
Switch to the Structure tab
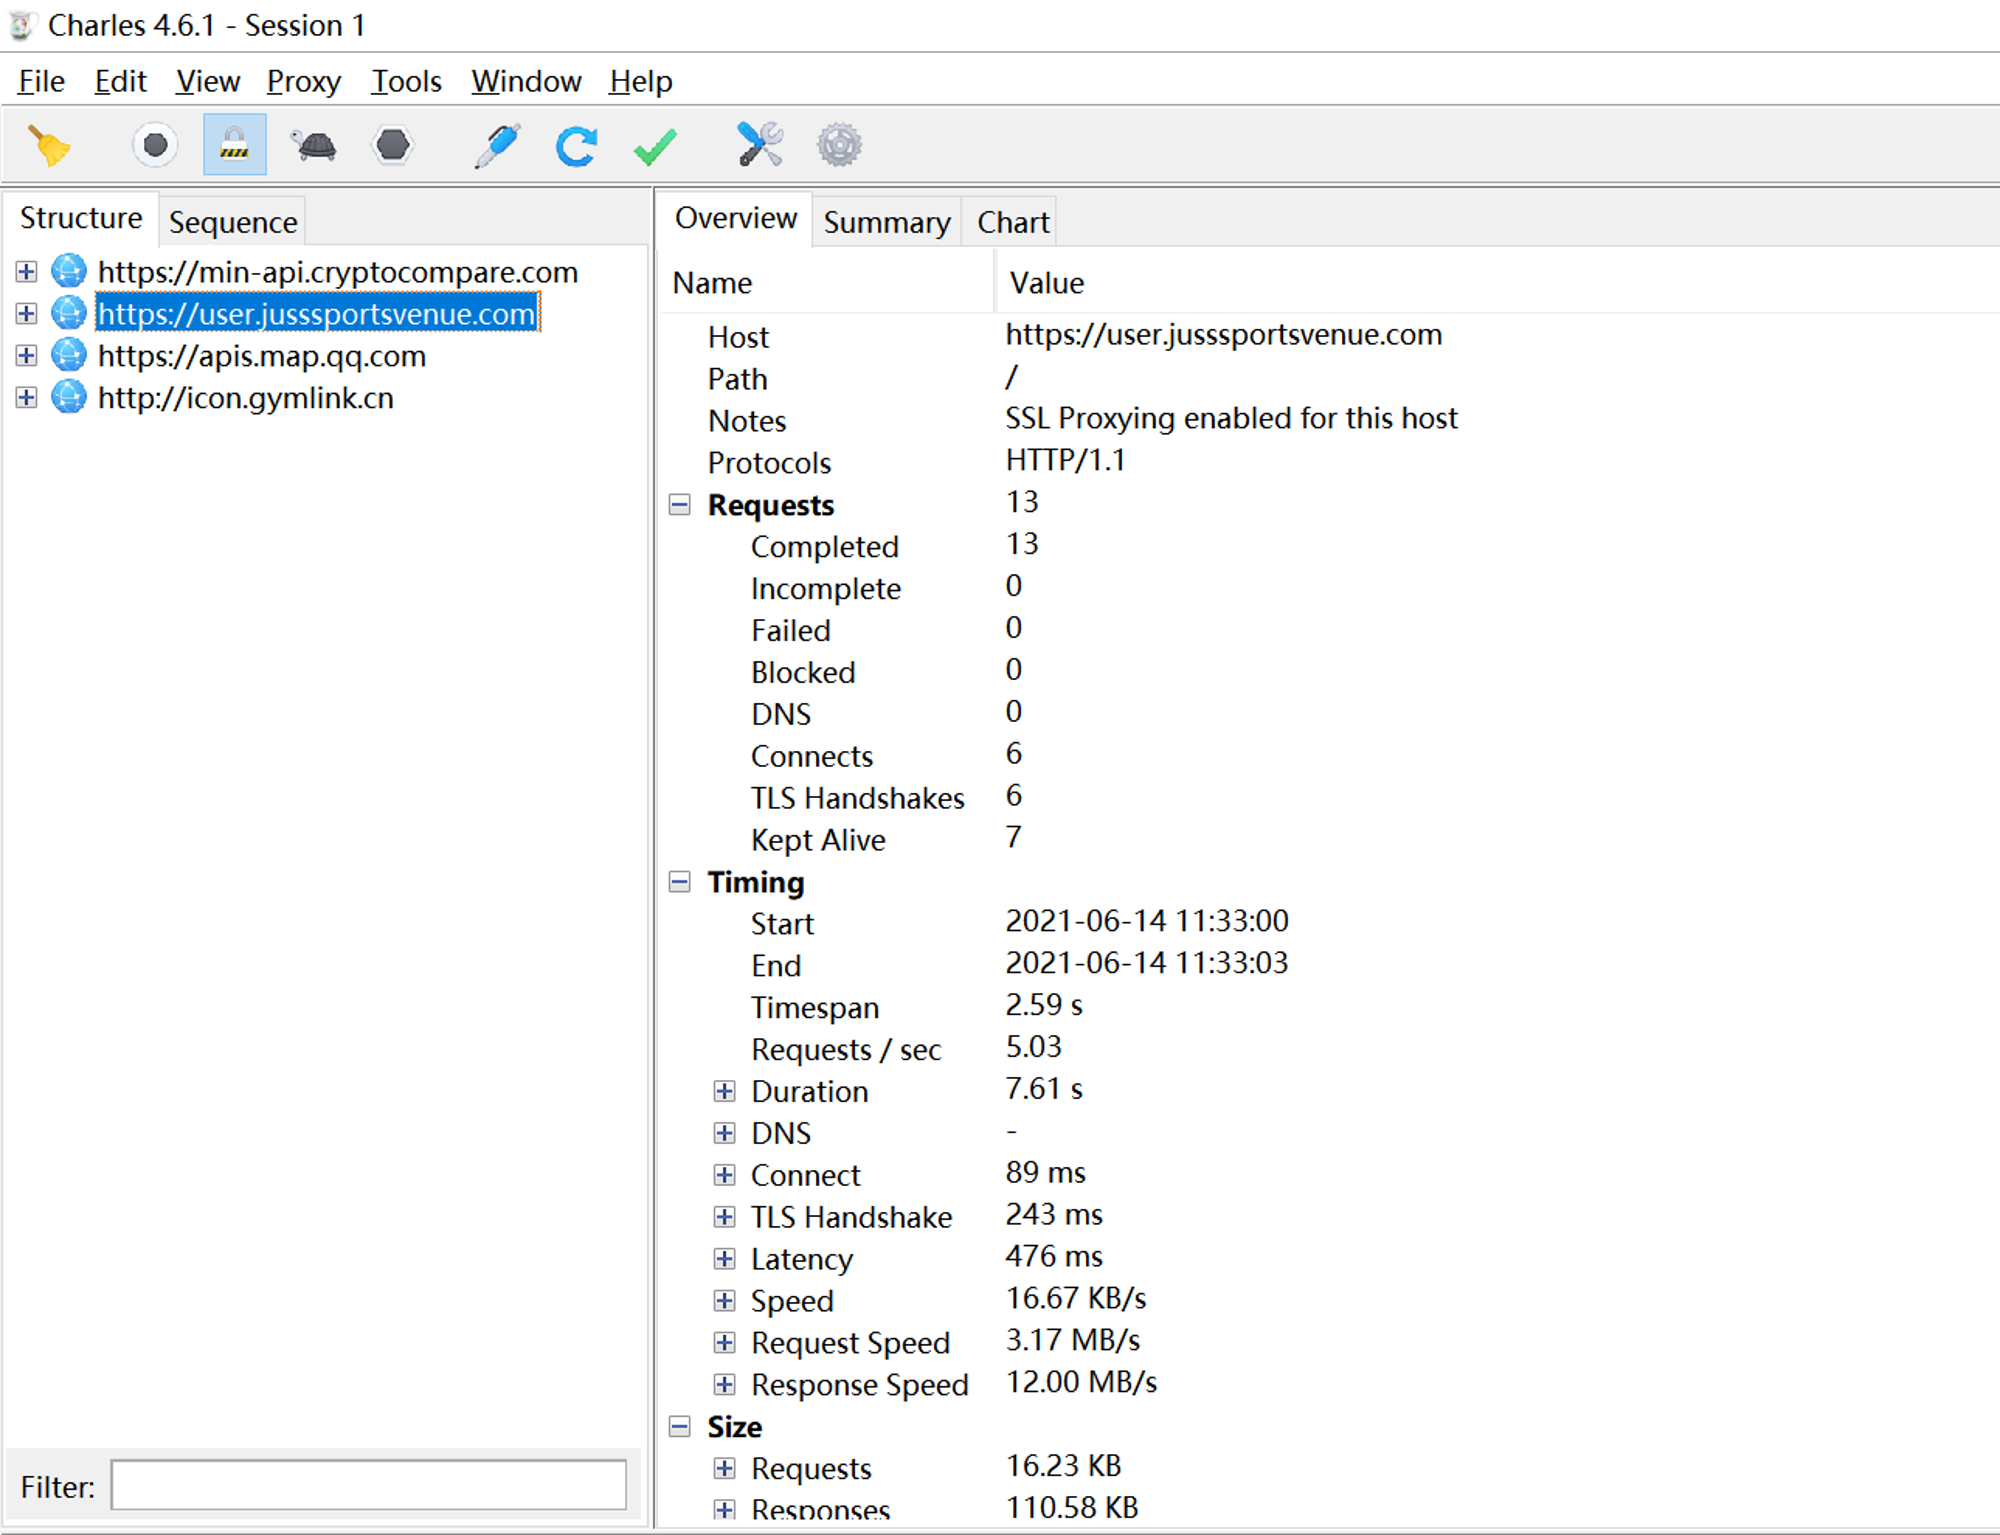click(x=81, y=219)
